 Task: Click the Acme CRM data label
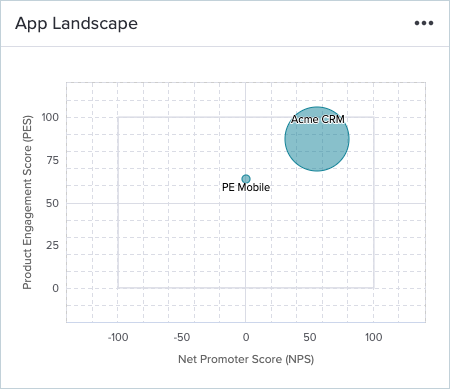[x=318, y=119]
